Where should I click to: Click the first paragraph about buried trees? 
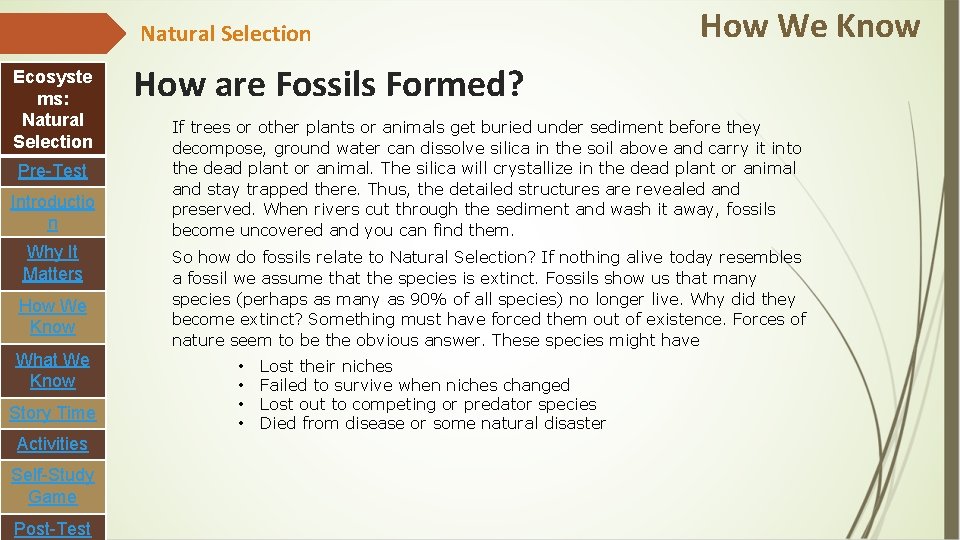point(486,178)
